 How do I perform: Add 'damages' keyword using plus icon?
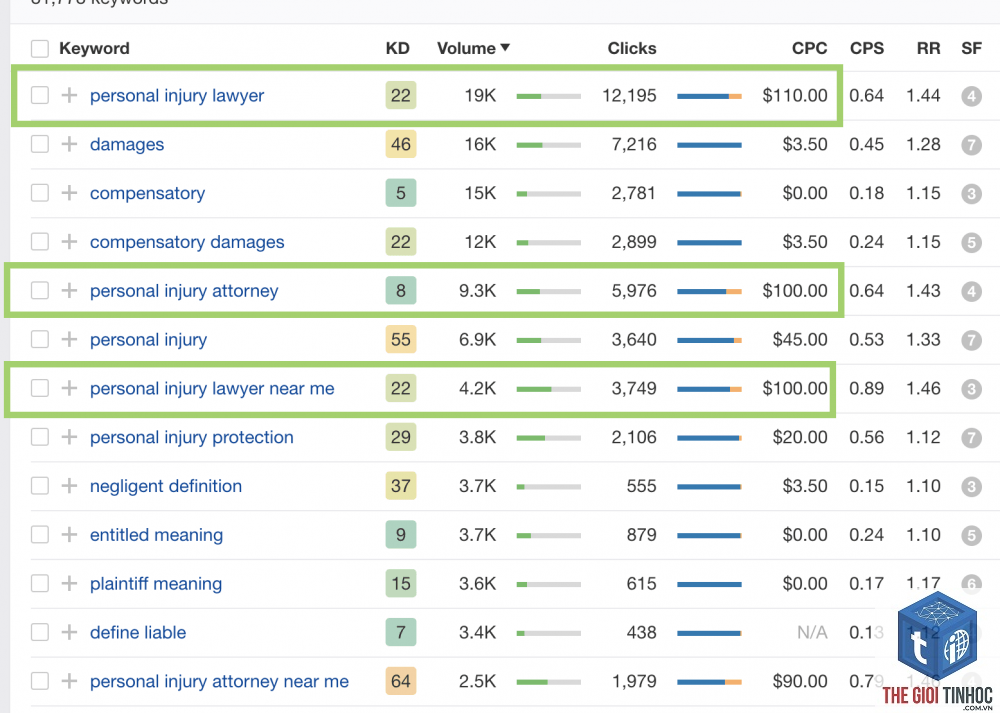tap(69, 144)
